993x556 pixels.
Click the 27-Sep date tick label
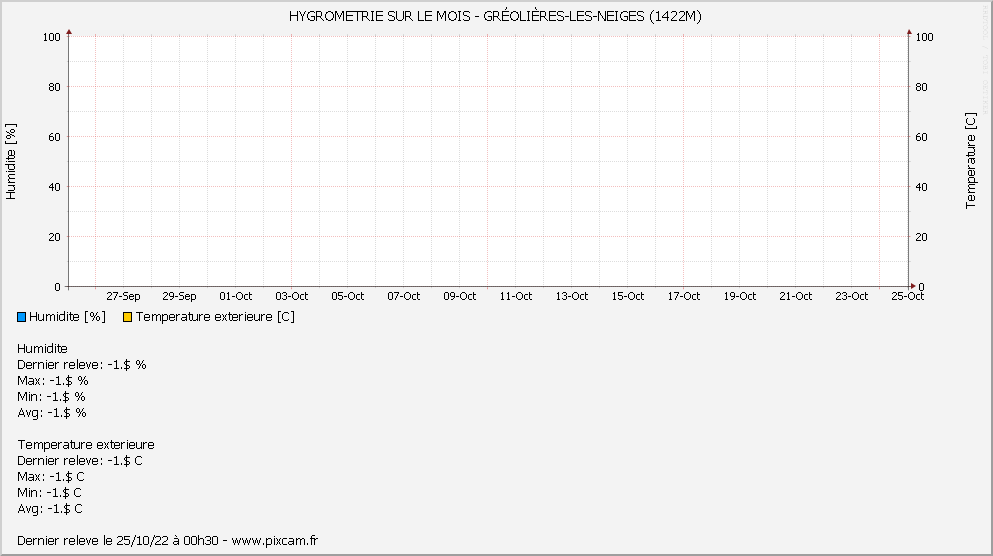[123, 296]
